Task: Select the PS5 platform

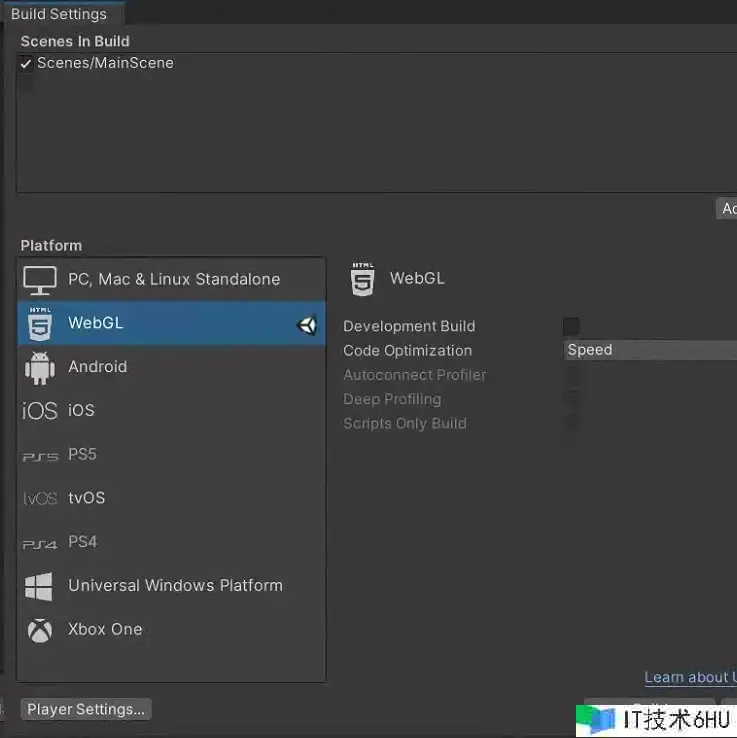Action: pyautogui.click(x=171, y=455)
